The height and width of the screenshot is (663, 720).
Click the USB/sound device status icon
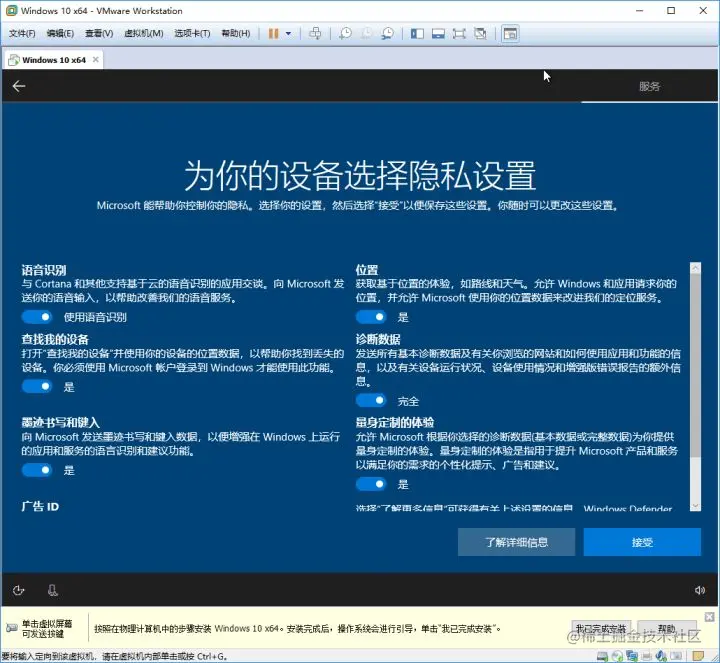[x=661, y=656]
